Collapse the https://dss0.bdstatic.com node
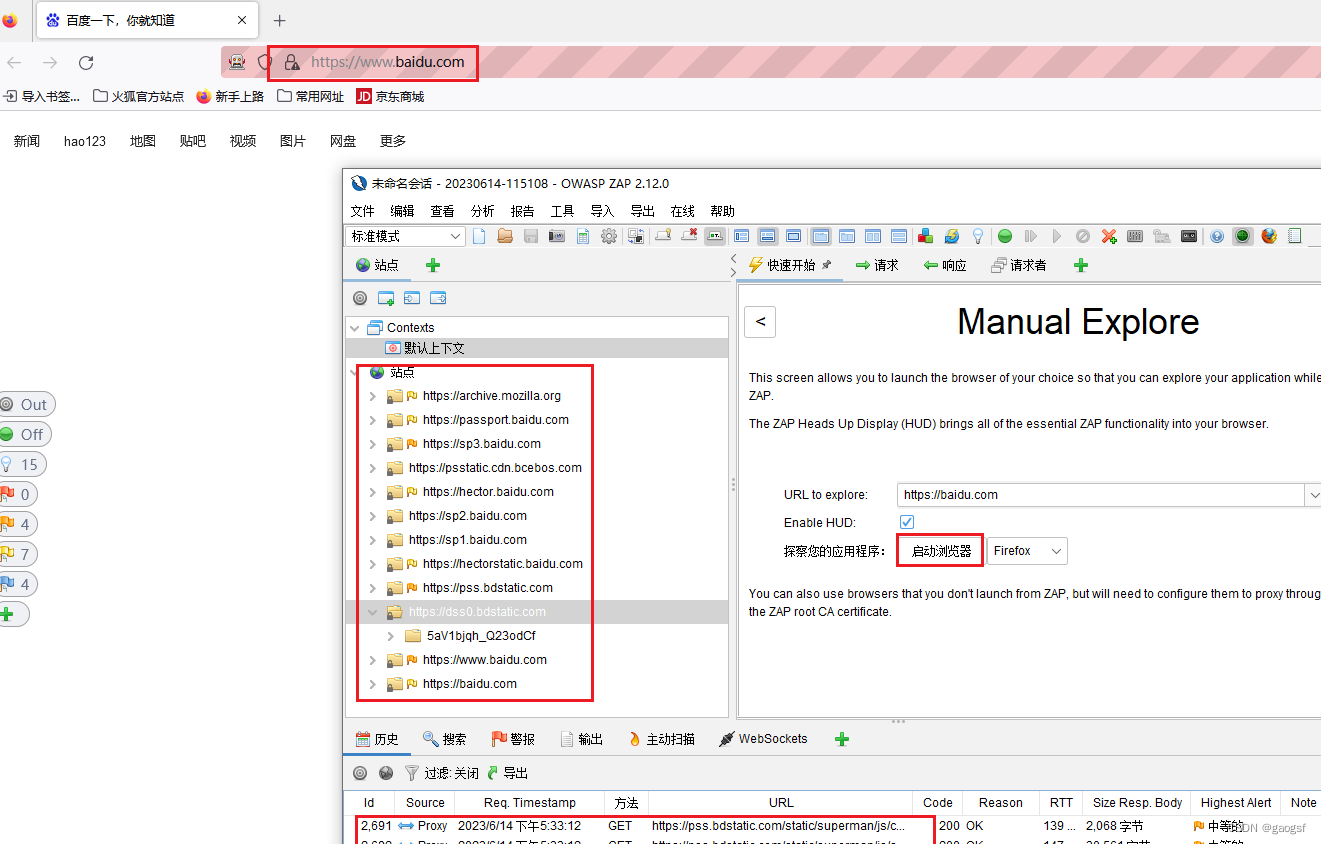 pyautogui.click(x=373, y=612)
